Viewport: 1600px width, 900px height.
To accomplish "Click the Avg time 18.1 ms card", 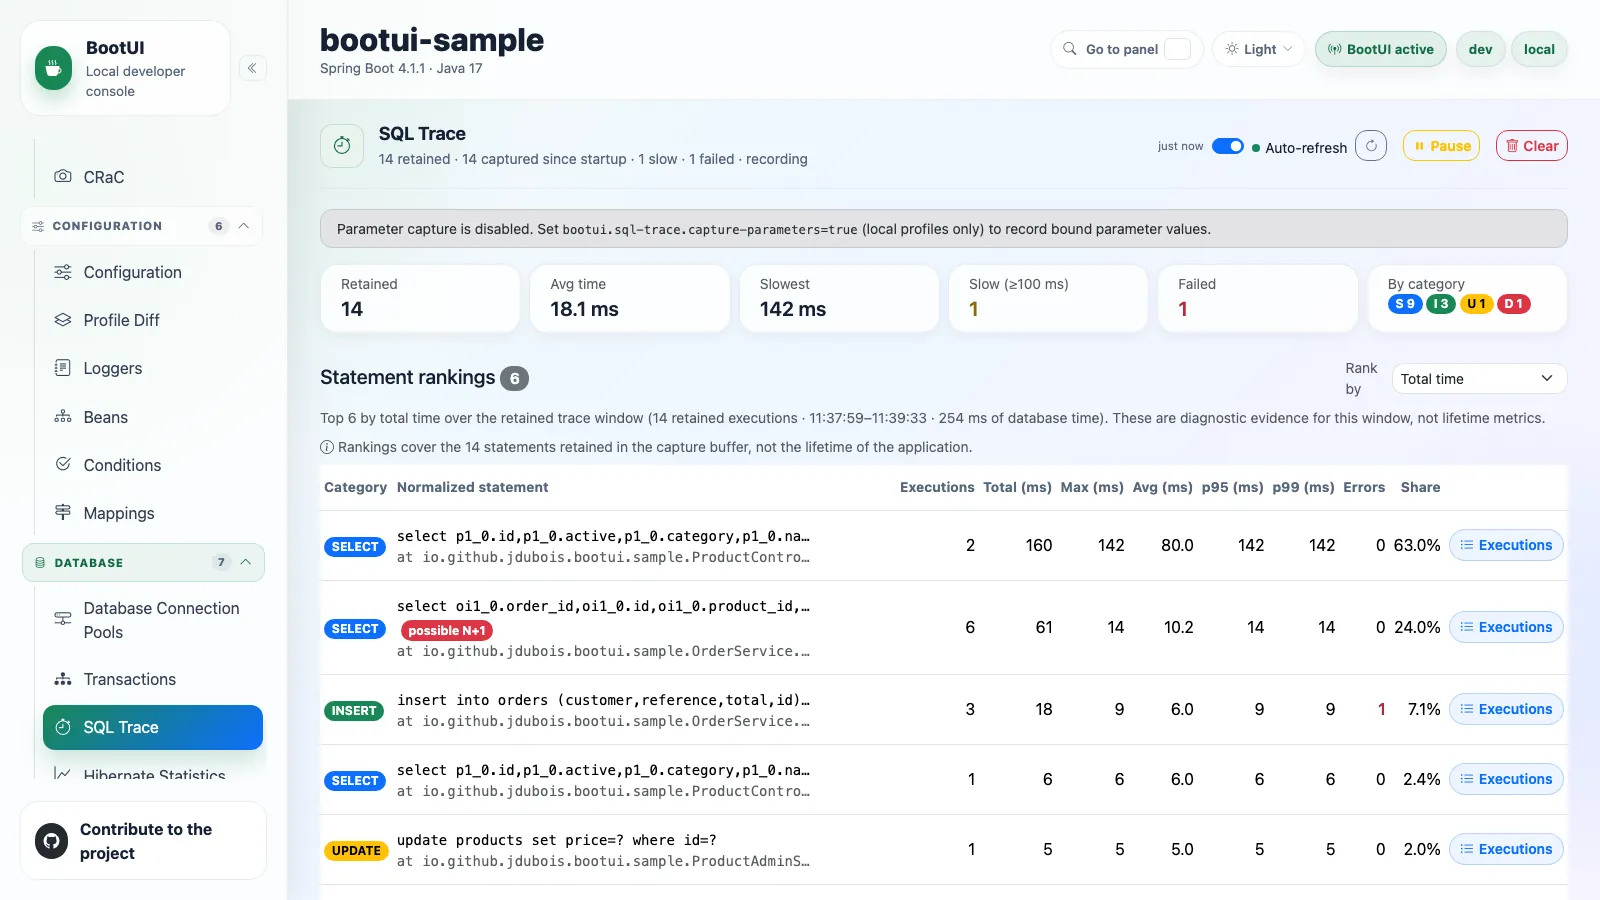I will [x=630, y=298].
